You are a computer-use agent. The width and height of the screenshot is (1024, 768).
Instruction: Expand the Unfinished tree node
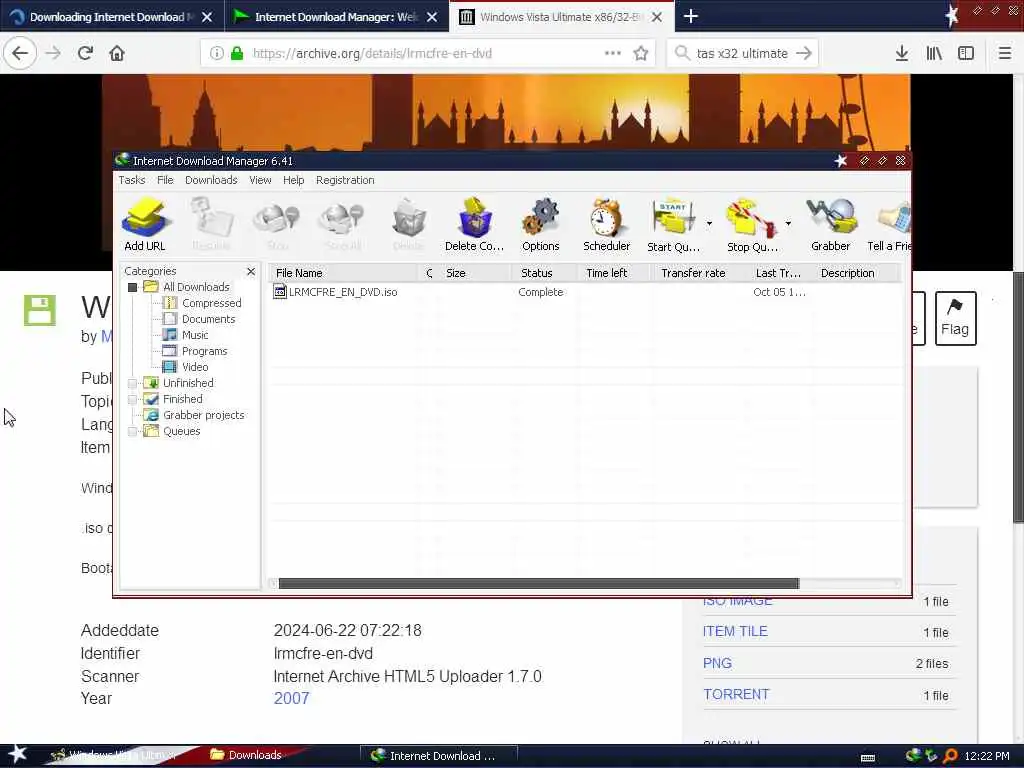click(133, 383)
